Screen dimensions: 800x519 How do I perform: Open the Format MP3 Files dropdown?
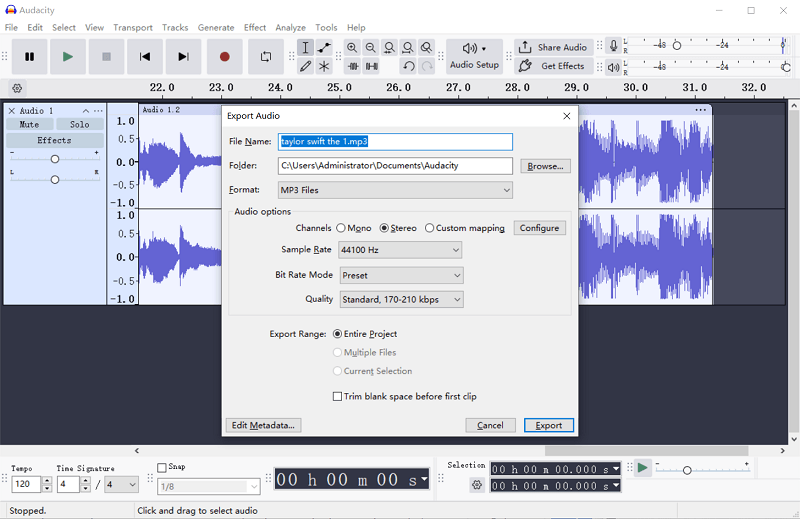pos(395,190)
